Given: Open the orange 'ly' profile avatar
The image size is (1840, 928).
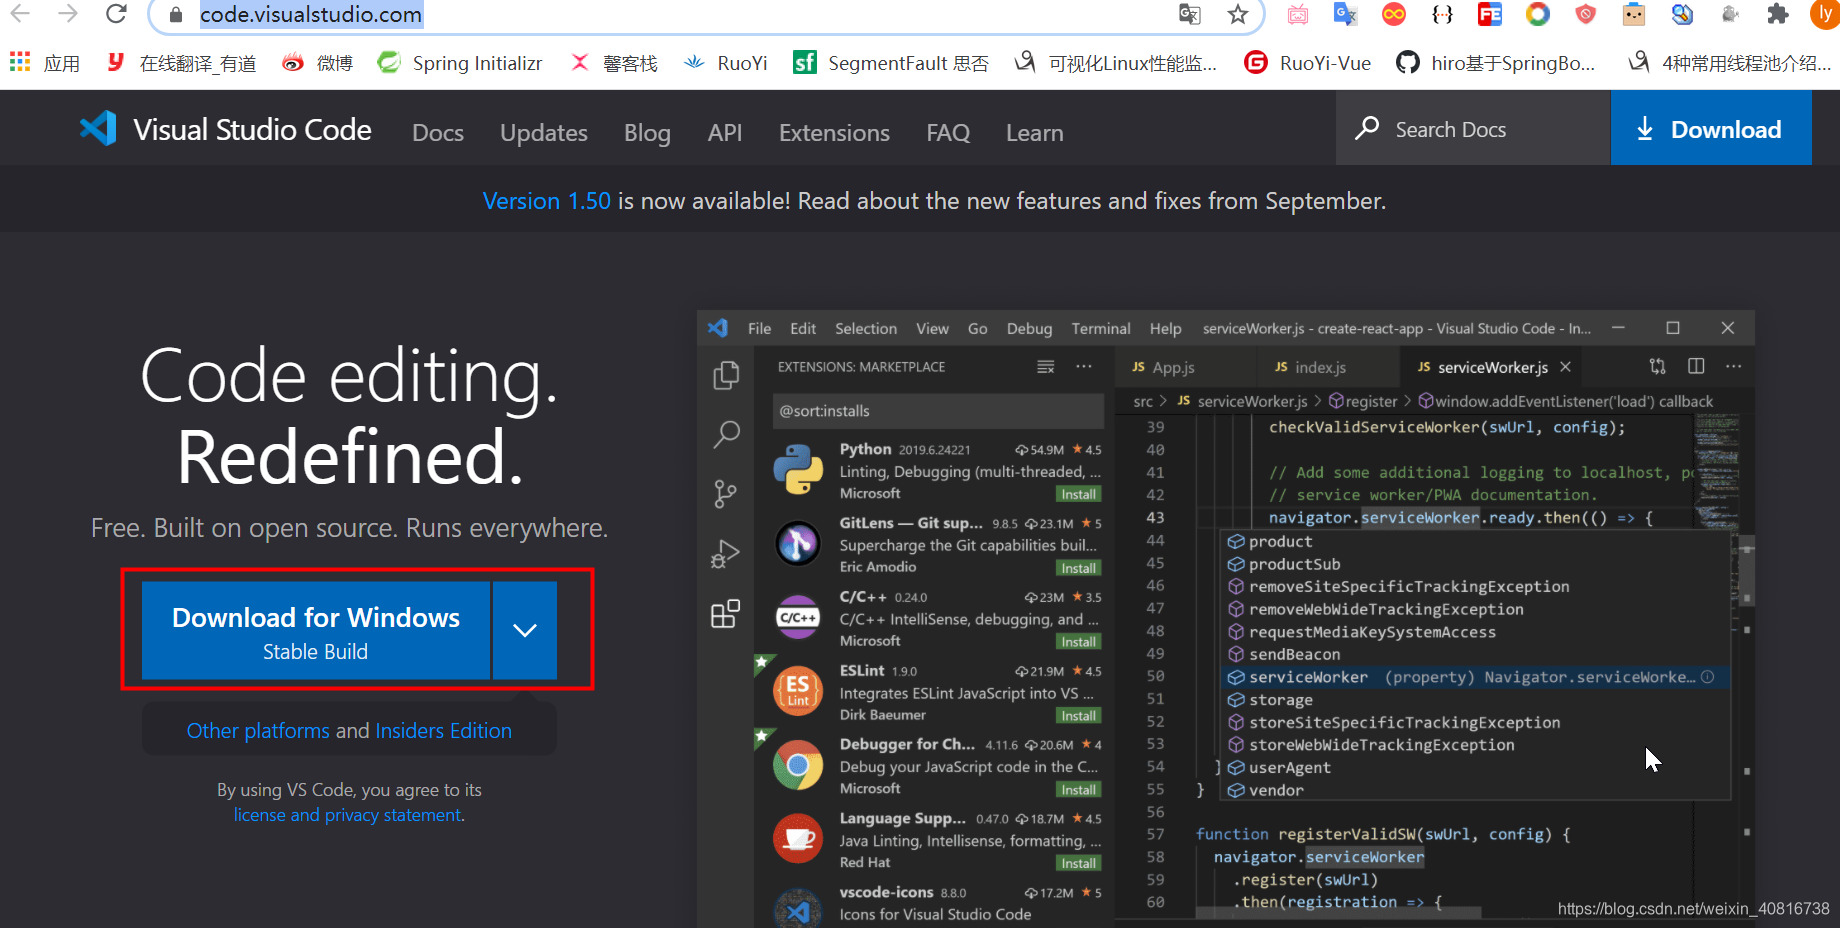Looking at the screenshot, I should click(x=1826, y=14).
